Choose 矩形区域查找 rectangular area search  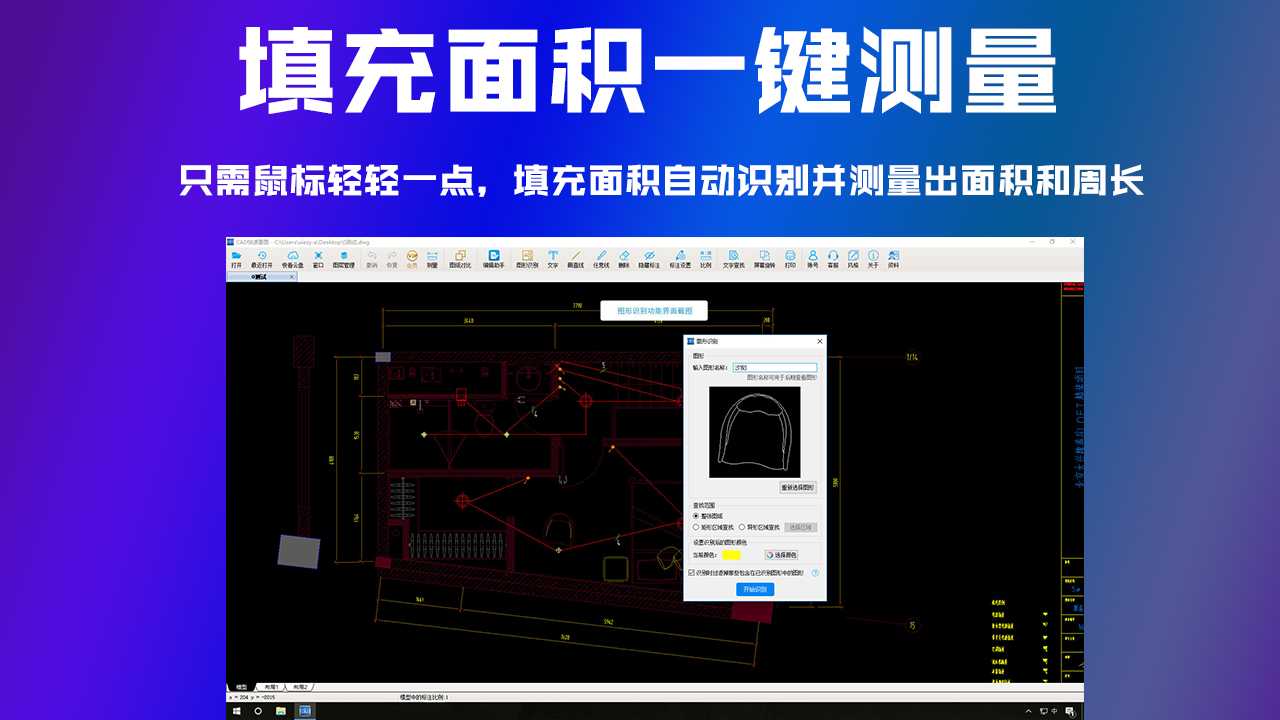click(712, 528)
